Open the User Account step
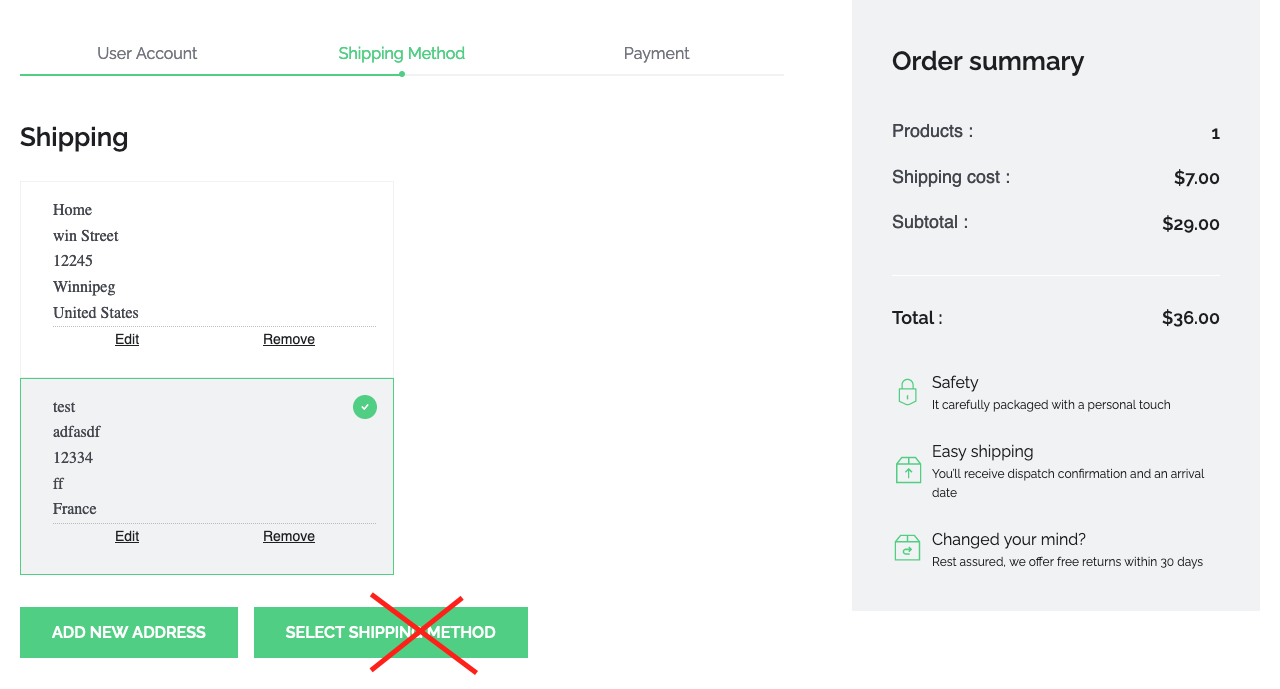The width and height of the screenshot is (1280, 689). pyautogui.click(x=147, y=53)
